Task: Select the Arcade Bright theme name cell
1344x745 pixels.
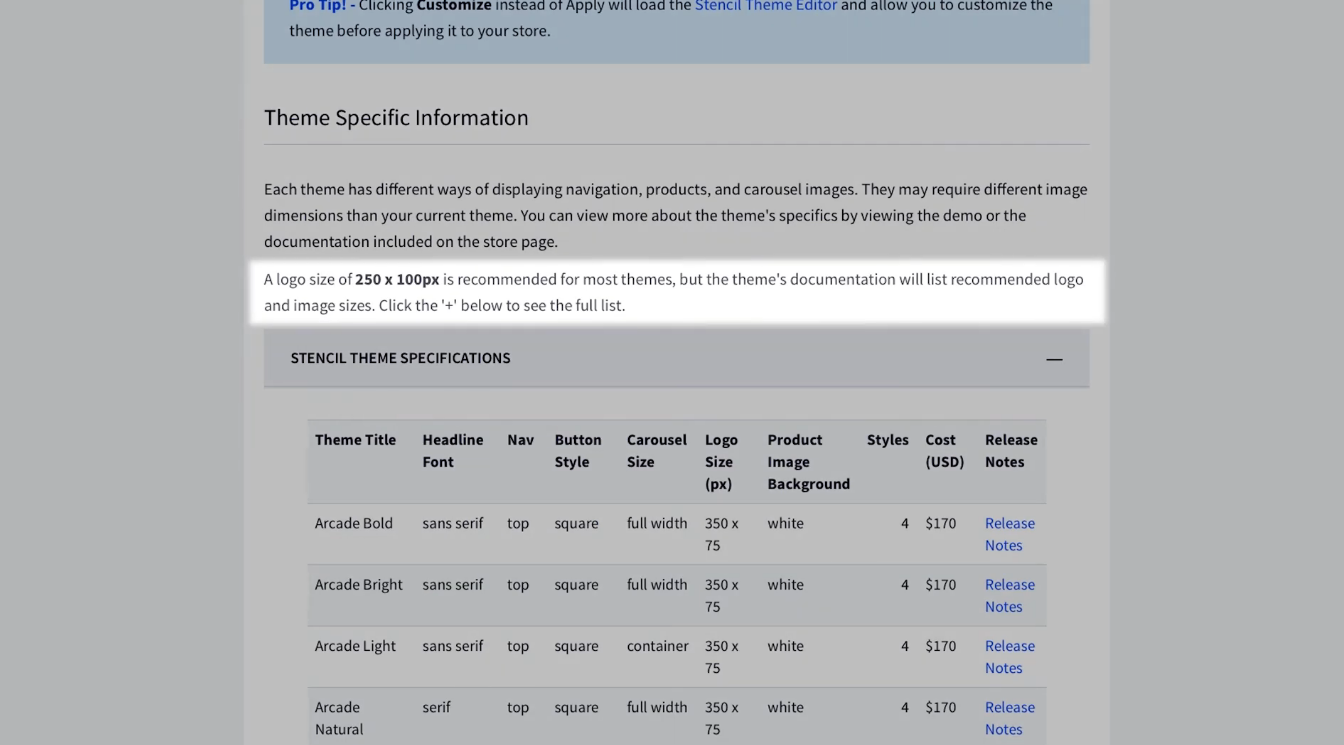Action: tap(358, 585)
